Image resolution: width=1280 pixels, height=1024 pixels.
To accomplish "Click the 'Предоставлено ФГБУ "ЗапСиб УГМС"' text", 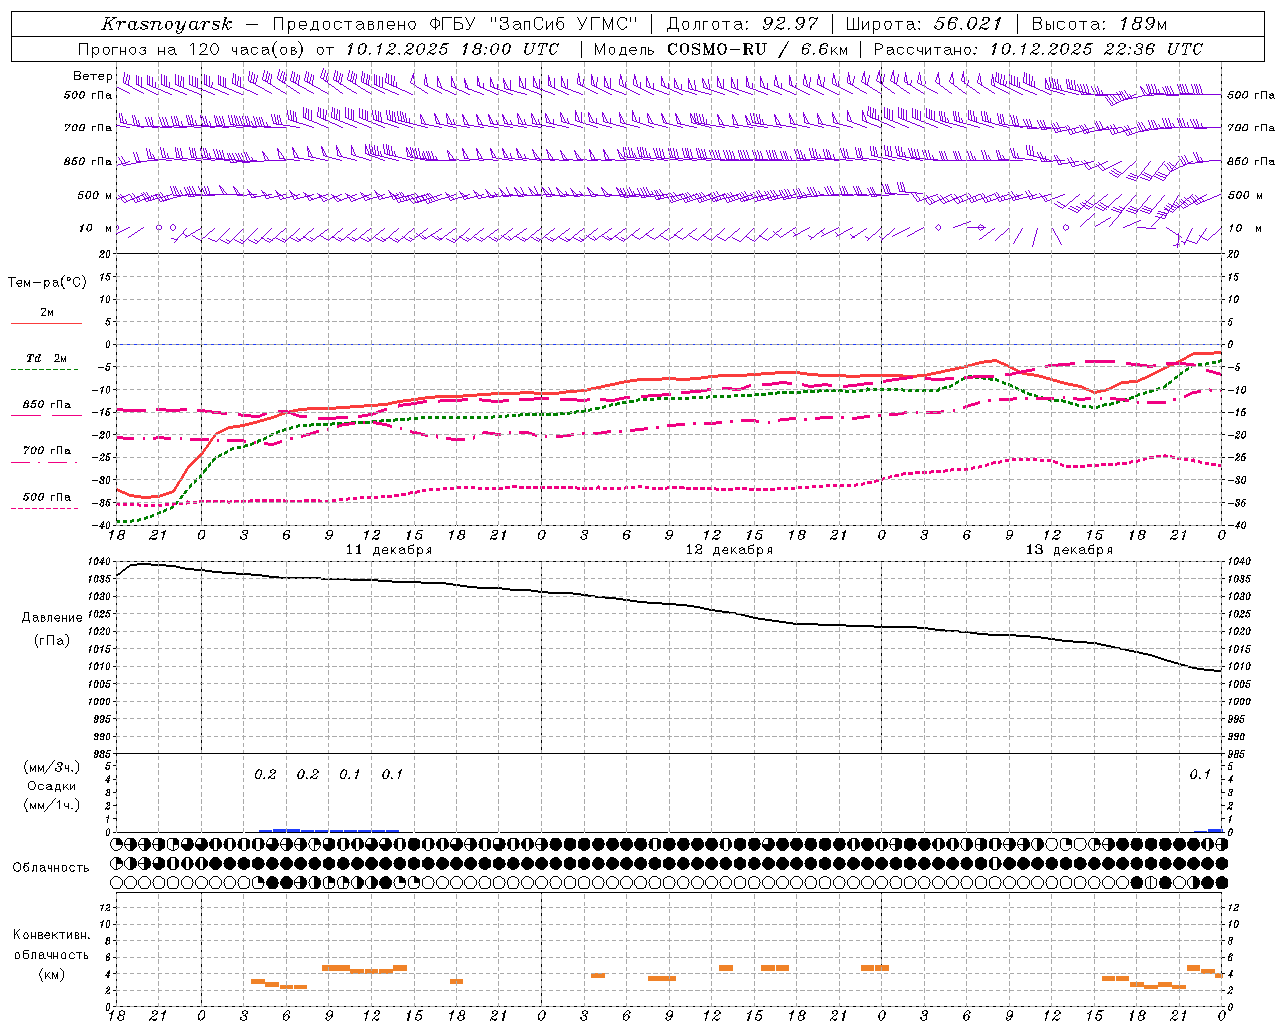I will point(455,24).
